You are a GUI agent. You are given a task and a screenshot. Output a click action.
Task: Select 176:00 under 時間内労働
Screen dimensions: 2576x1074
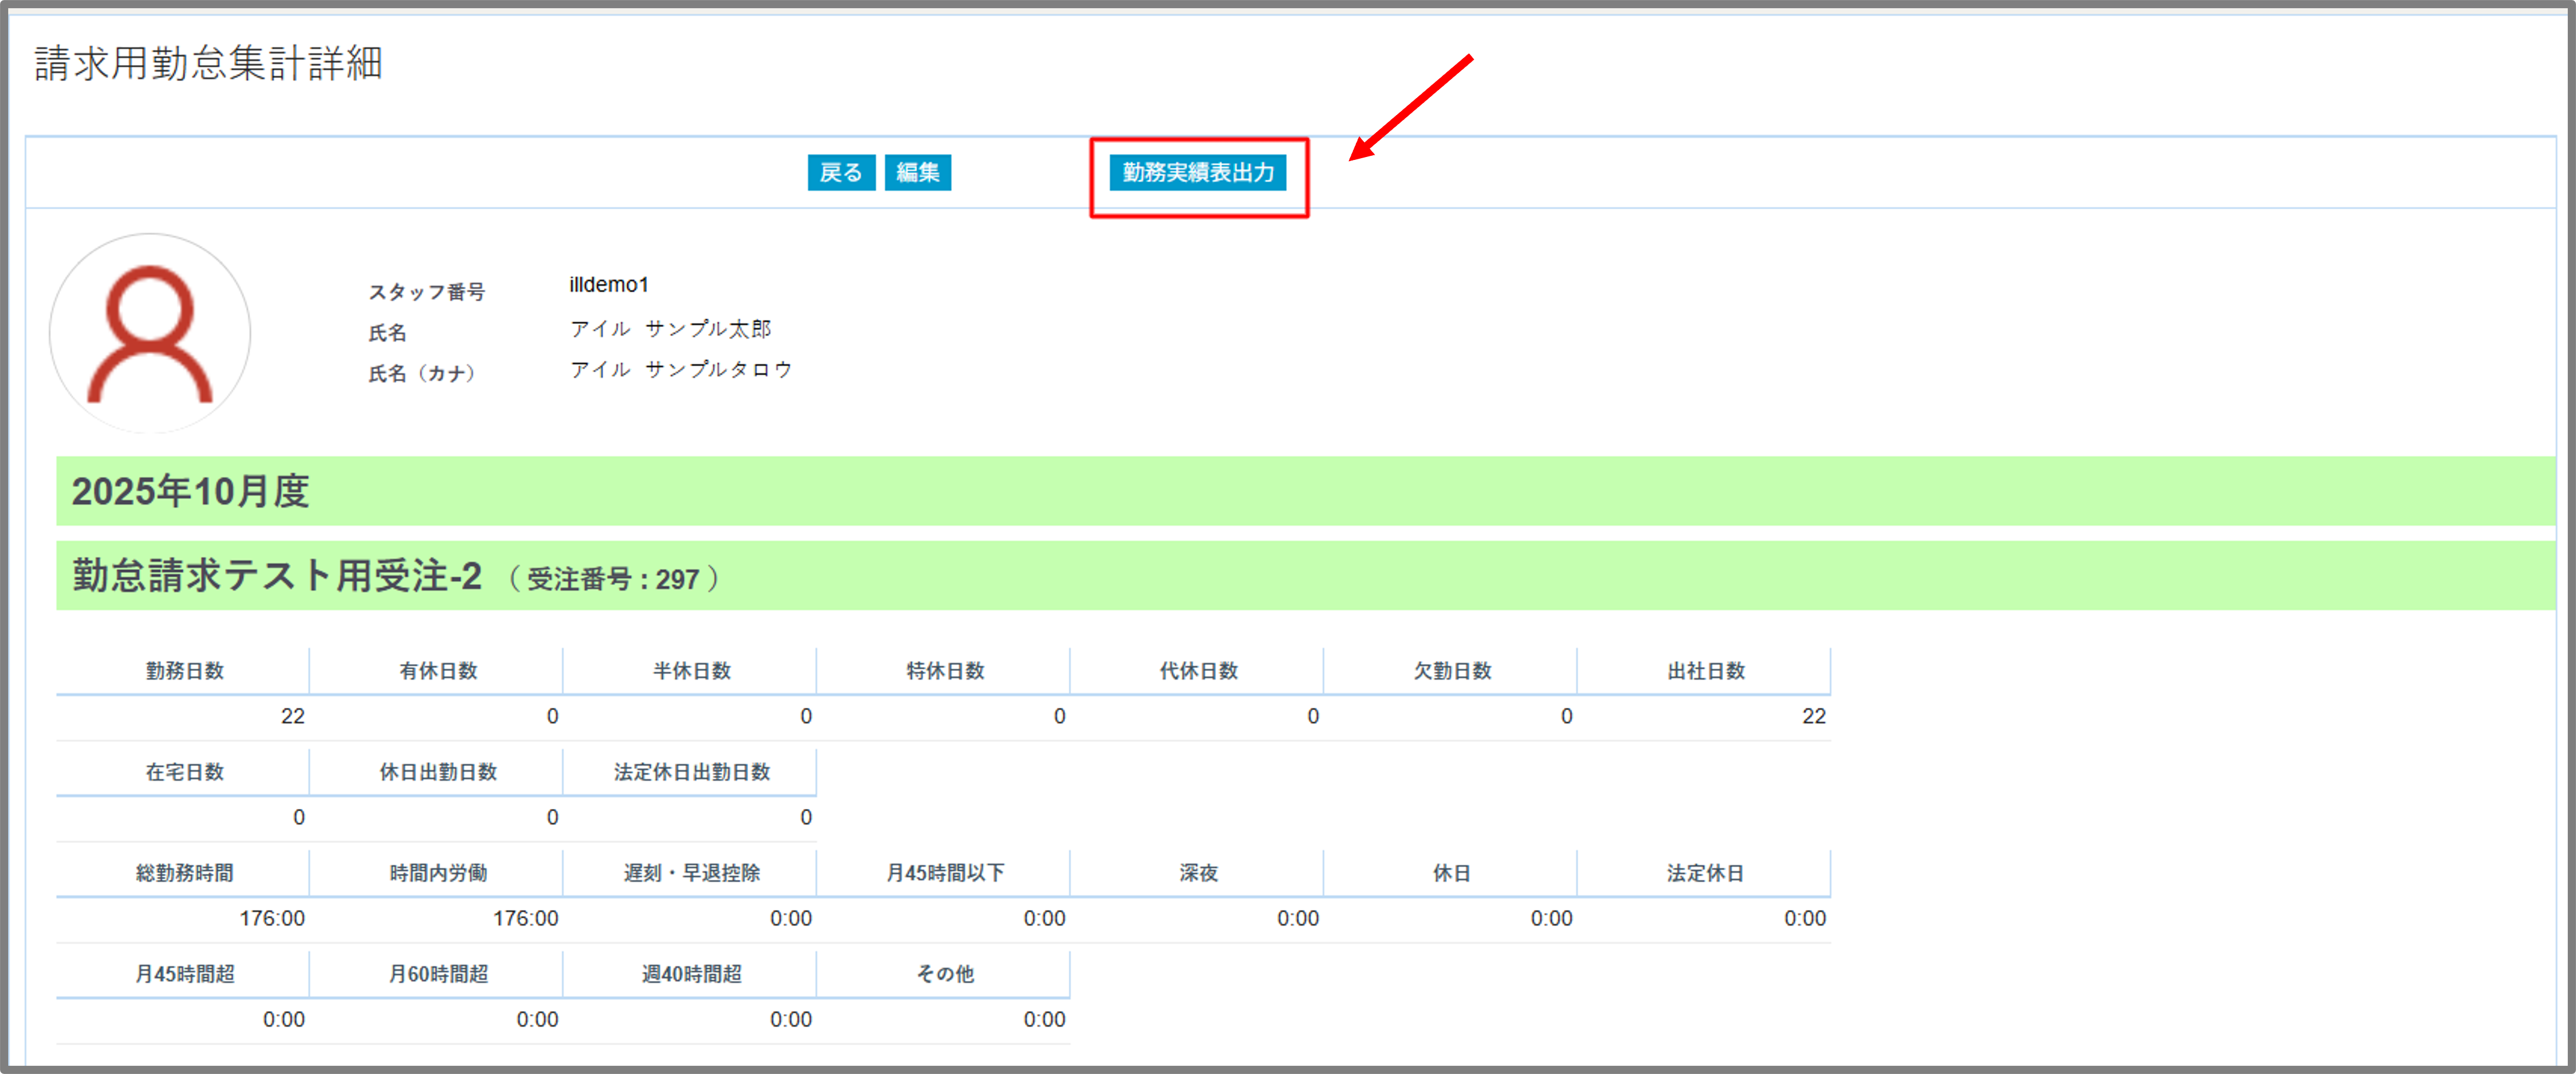point(526,918)
